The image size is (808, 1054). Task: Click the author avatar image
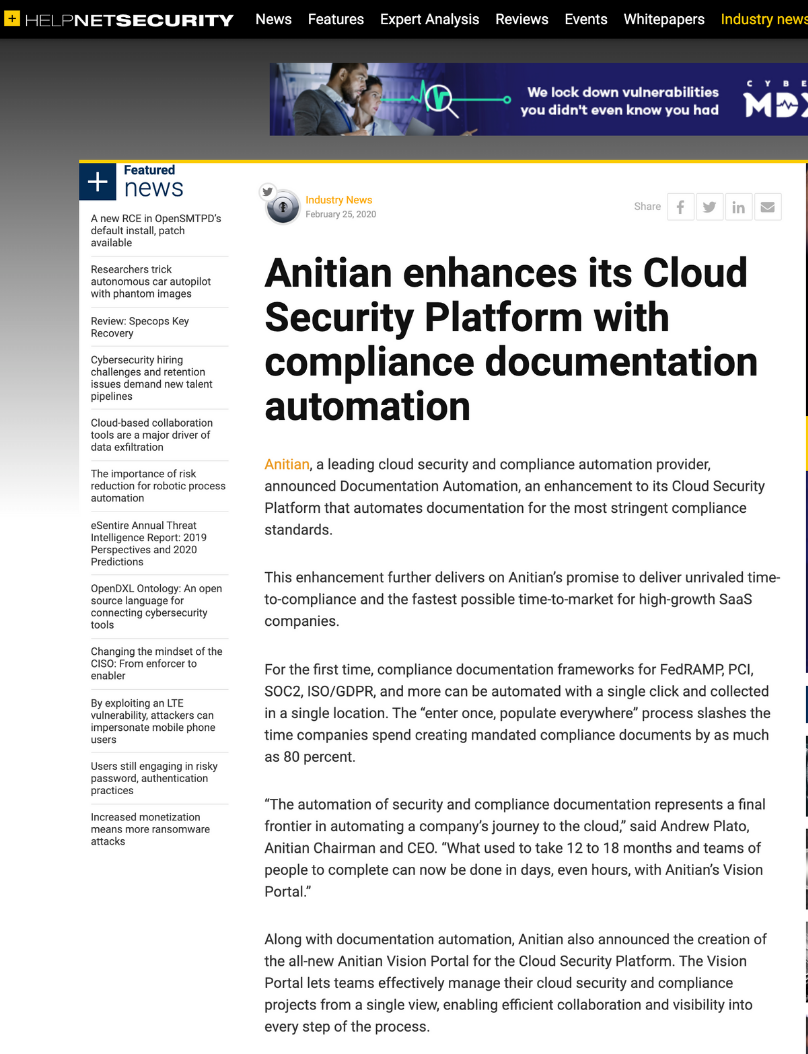(283, 207)
